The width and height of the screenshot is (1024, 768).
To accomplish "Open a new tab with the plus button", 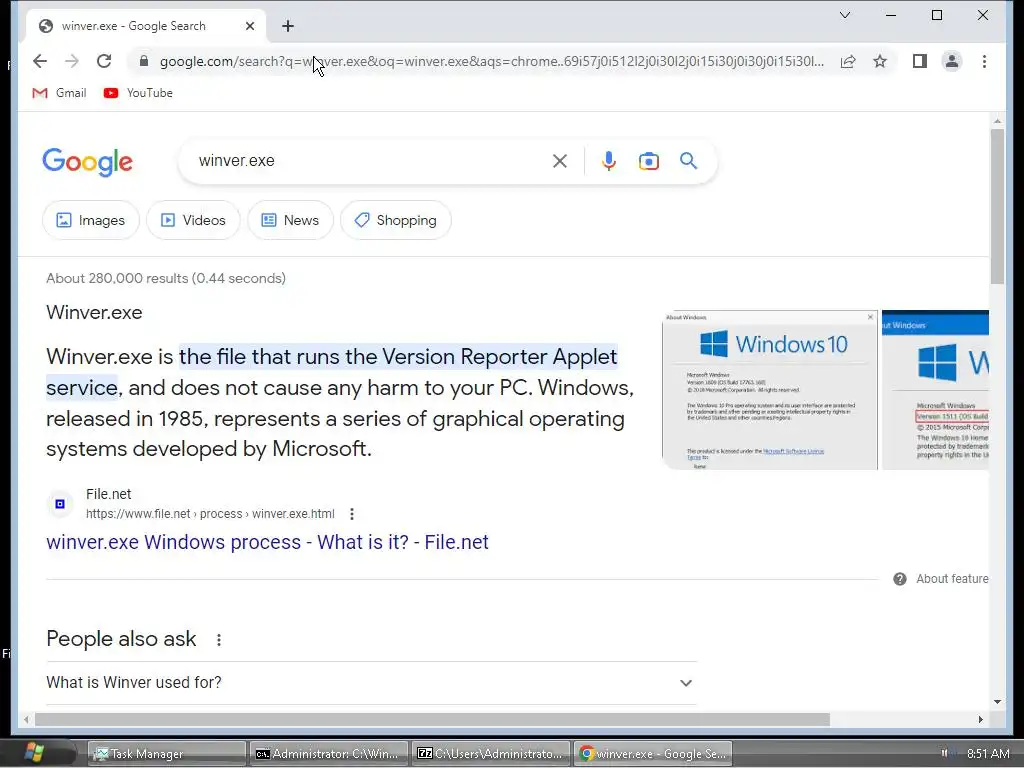I will (x=288, y=26).
